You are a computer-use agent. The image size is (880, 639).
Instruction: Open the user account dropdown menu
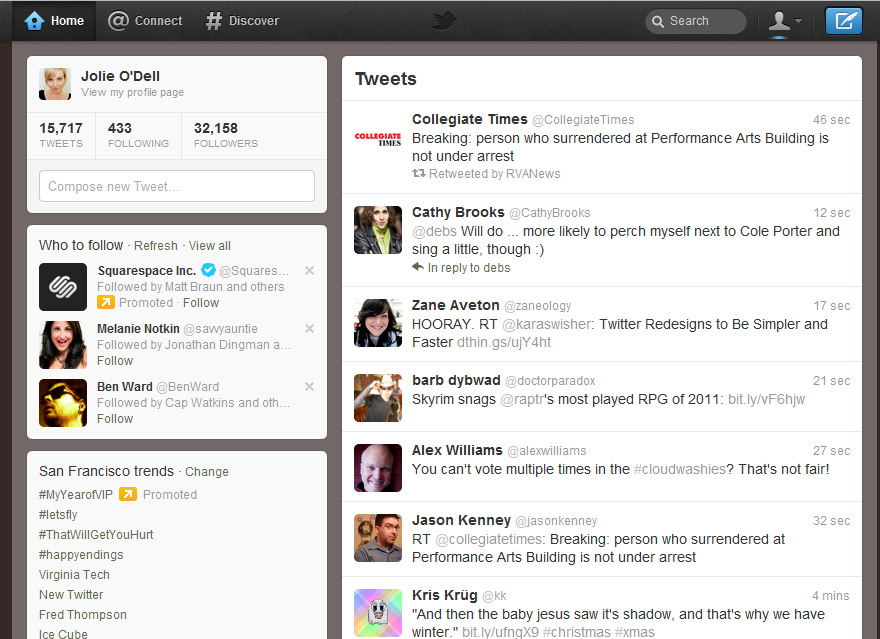(x=785, y=21)
